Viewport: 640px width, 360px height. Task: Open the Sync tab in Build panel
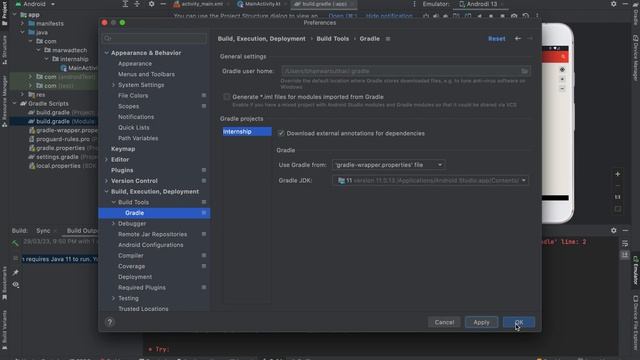coord(43,231)
